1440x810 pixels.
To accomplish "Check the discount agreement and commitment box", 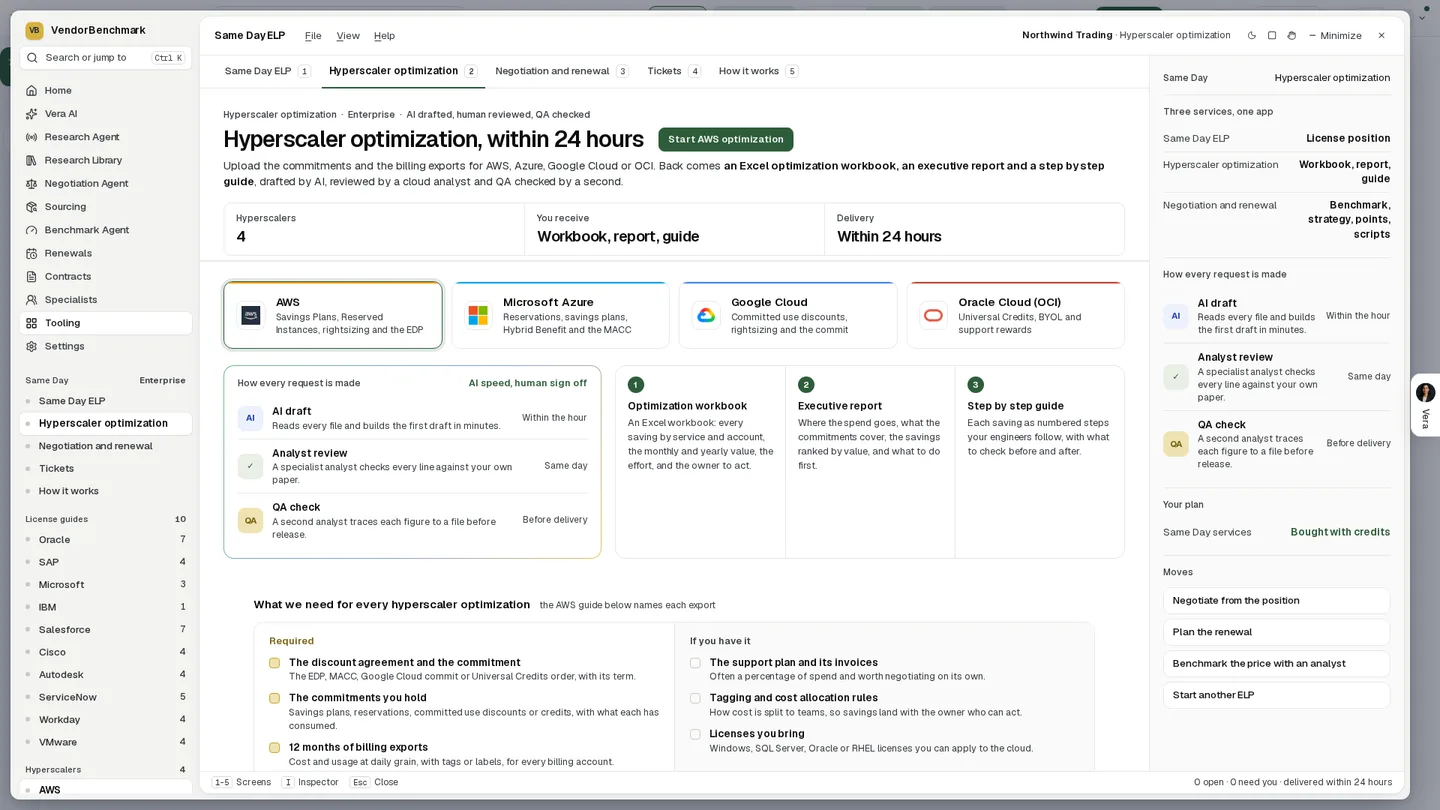I will point(274,663).
